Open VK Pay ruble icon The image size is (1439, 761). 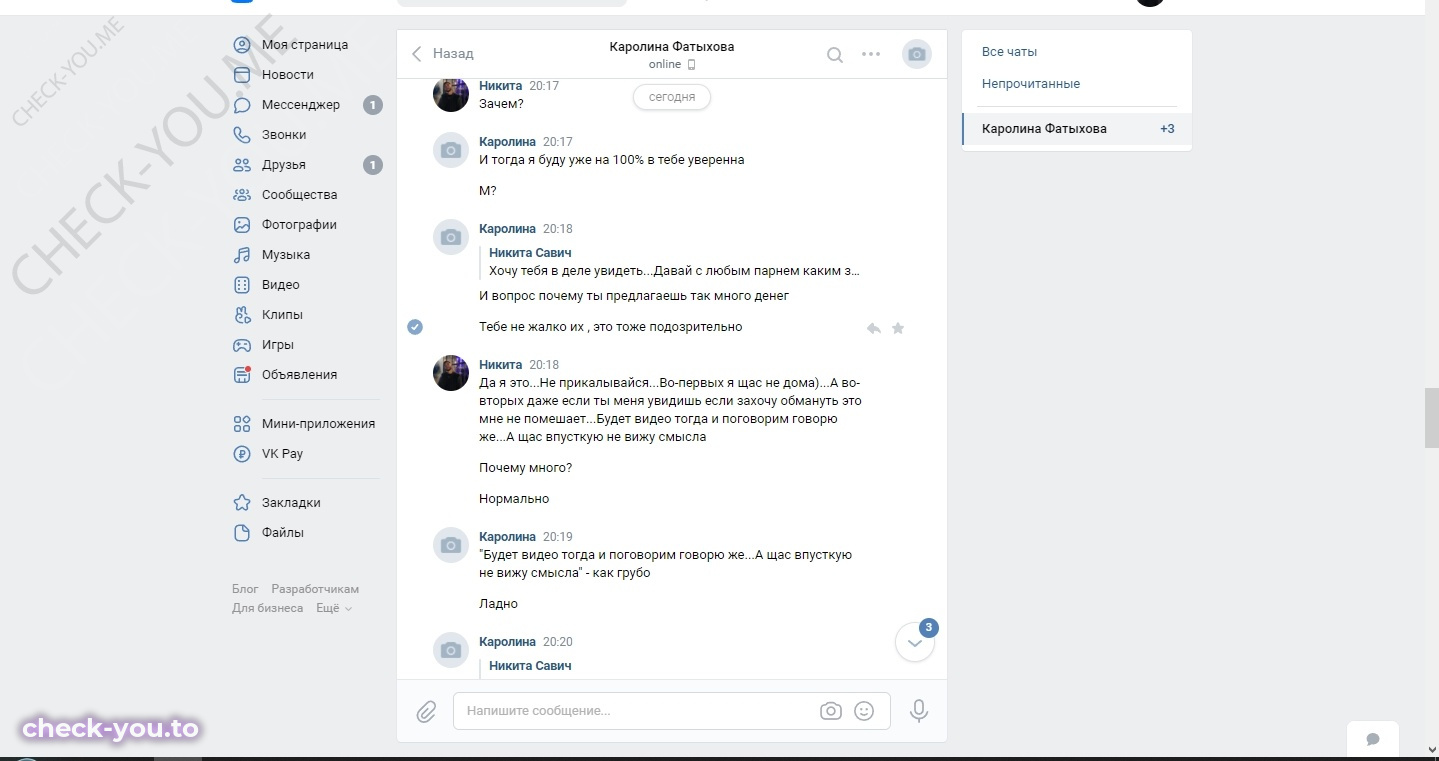(x=242, y=454)
